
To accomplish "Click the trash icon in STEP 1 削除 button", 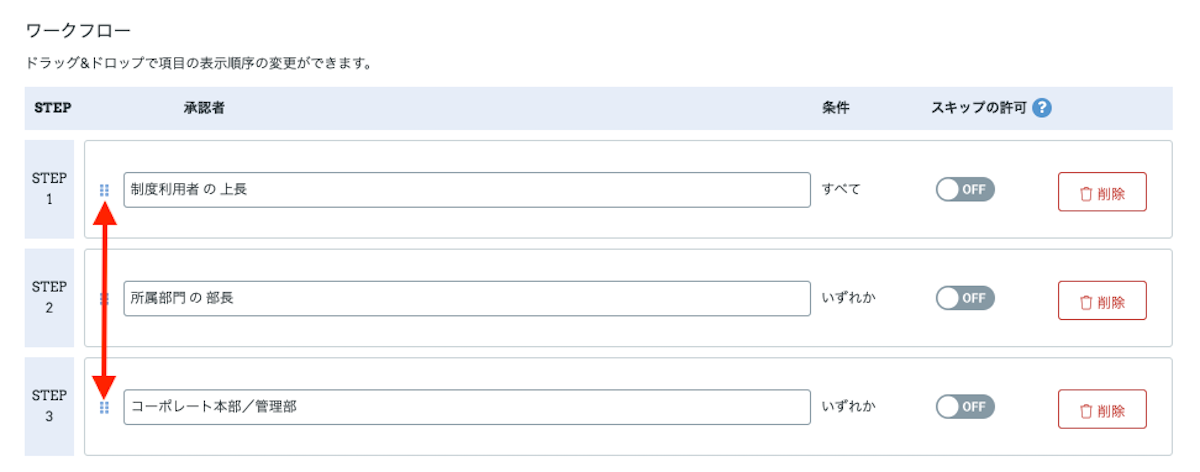I will pyautogui.click(x=1085, y=193).
